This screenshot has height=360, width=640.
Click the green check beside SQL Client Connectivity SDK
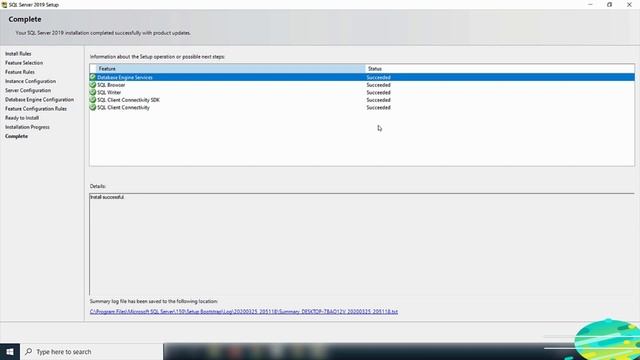(93, 100)
